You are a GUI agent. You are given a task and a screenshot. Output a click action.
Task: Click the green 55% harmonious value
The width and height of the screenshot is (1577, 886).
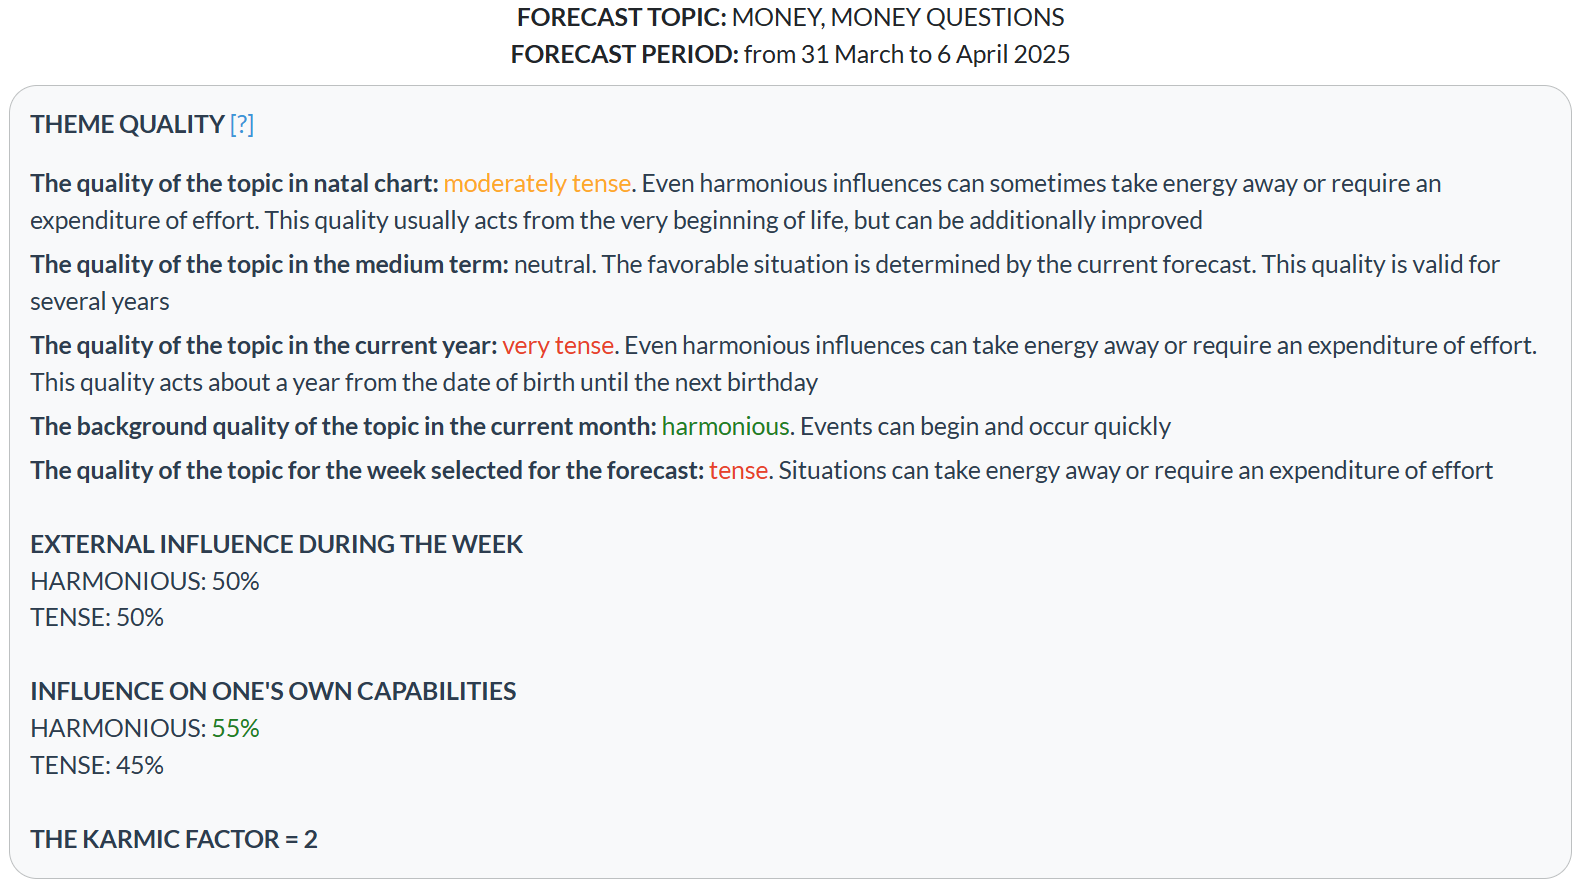pos(236,729)
